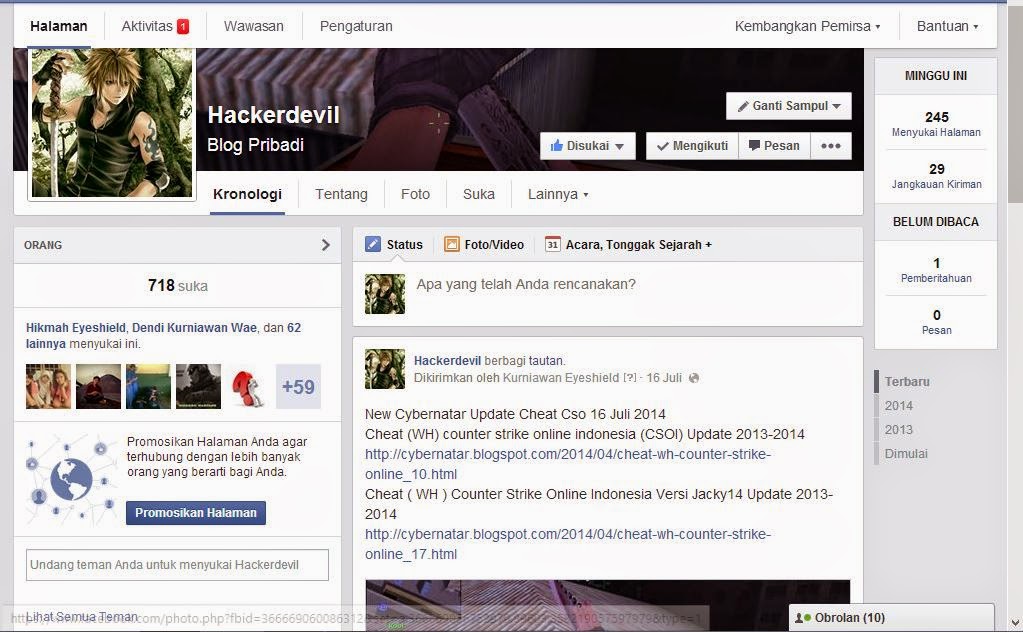Click the Status pencil icon
Image resolution: width=1023 pixels, height=632 pixels.
click(373, 245)
